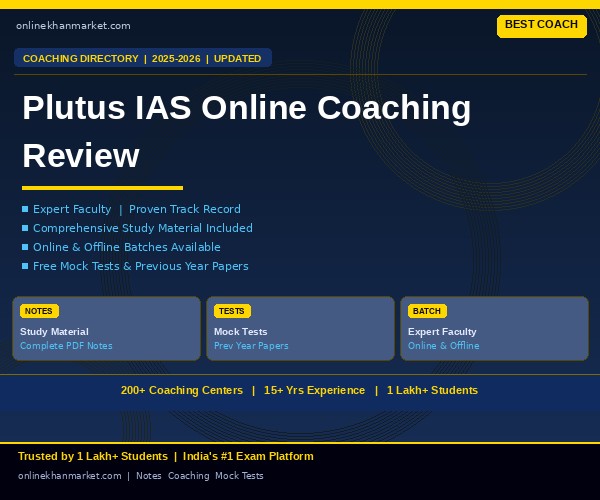Viewport: 600px width, 500px height.
Task: Click Complete PDF Notes subtitle
Action: pos(66,345)
